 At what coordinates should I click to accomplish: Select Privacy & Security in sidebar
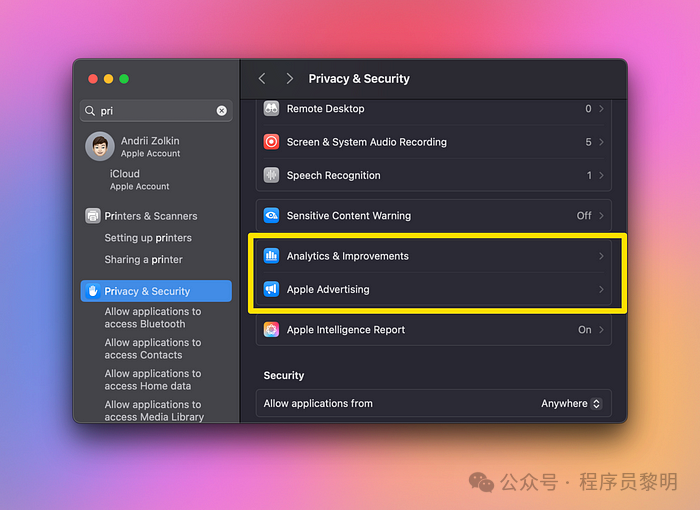tap(156, 291)
